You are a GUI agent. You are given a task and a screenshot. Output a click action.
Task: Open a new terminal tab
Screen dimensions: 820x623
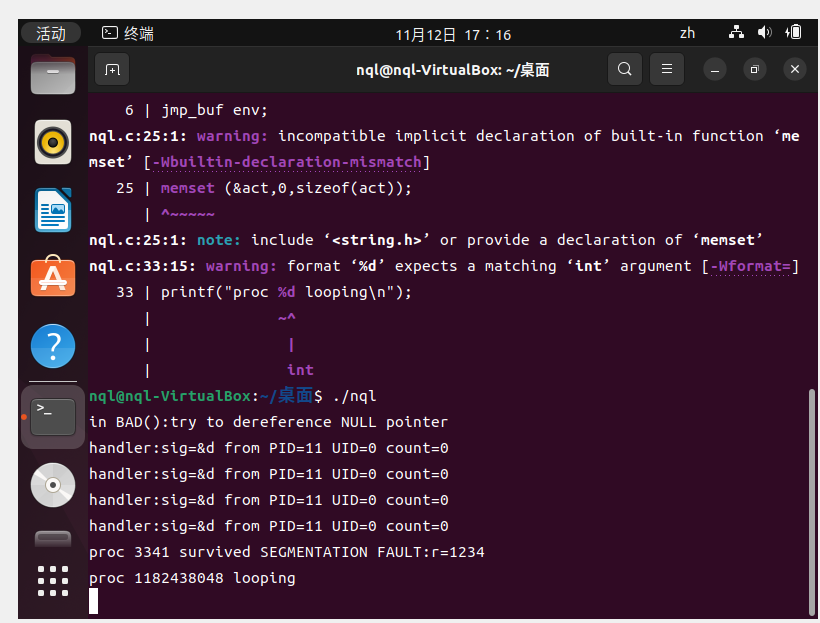pyautogui.click(x=112, y=70)
